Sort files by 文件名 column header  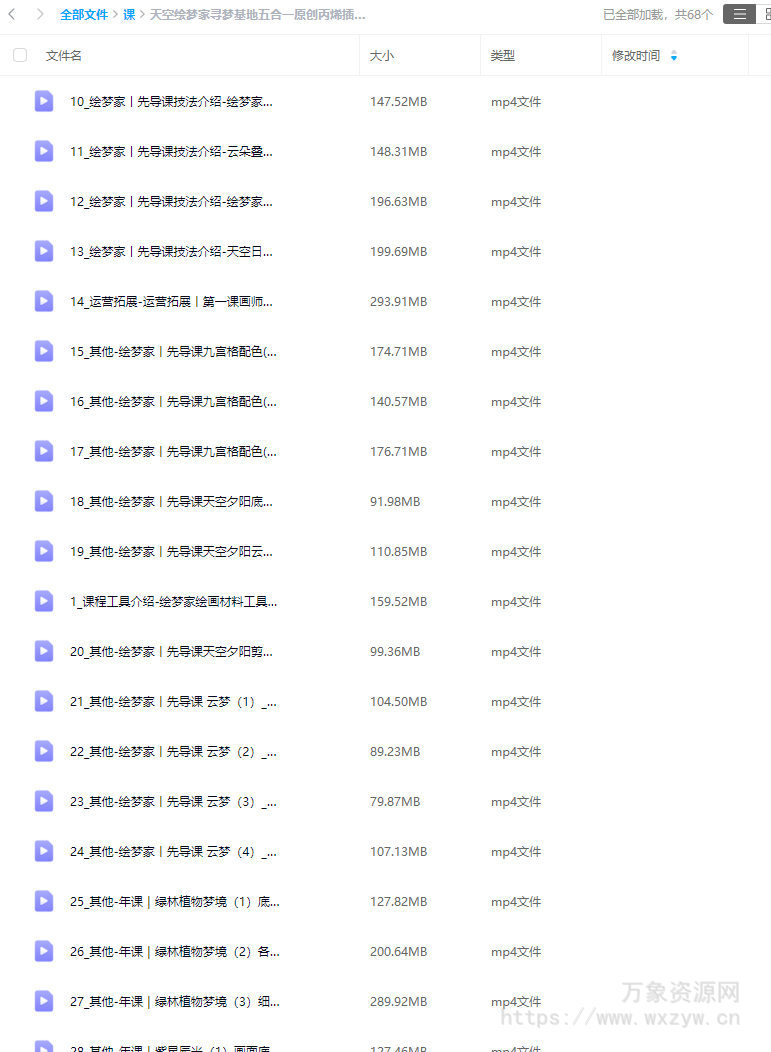tap(64, 56)
